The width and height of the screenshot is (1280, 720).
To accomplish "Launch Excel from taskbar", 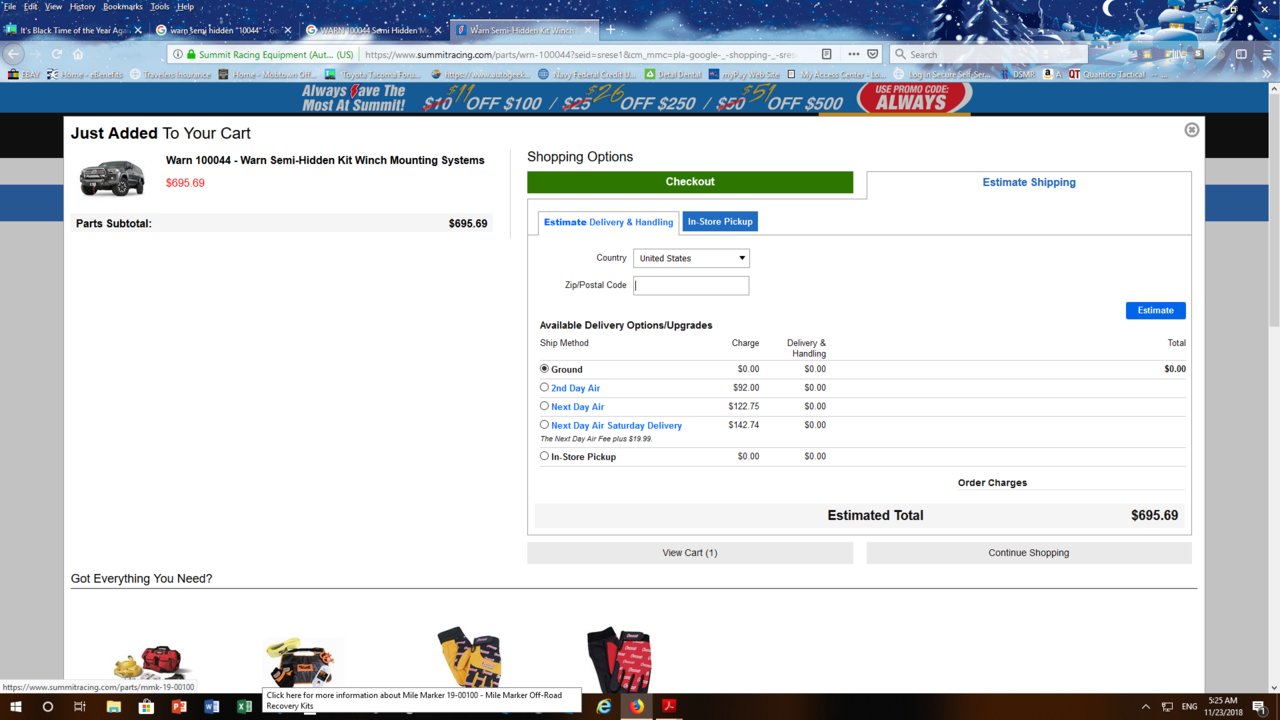I will click(x=244, y=707).
